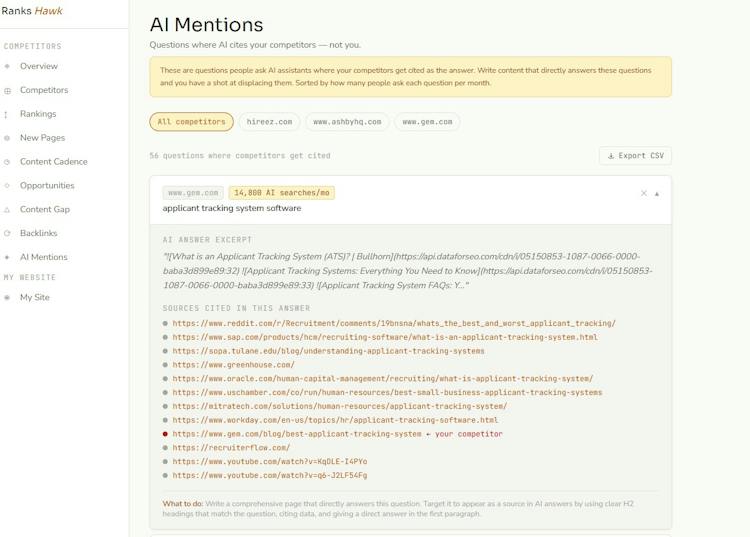Open Opportunities page
This screenshot has width=750, height=537.
(x=47, y=186)
